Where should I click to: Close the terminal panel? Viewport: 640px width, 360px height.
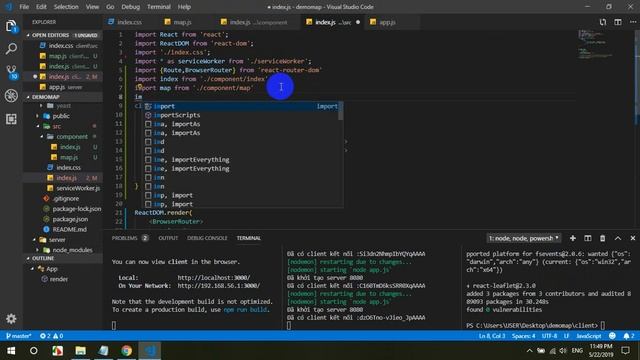coord(633,238)
